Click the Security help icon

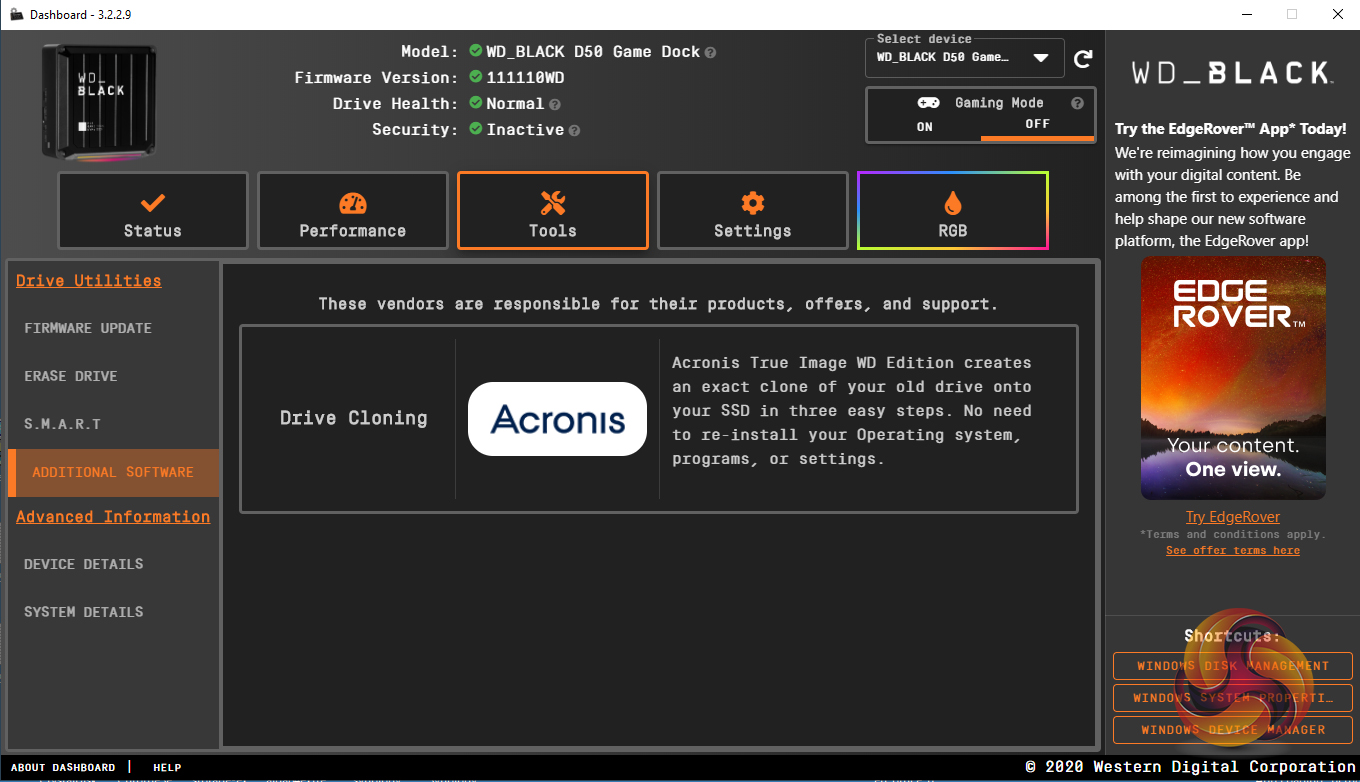pyautogui.click(x=574, y=130)
